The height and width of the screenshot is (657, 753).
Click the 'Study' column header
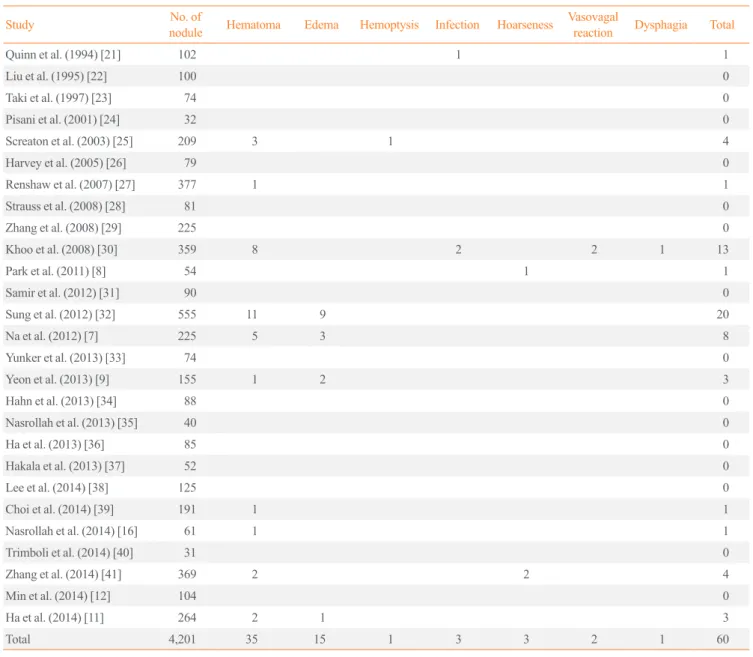coord(20,25)
